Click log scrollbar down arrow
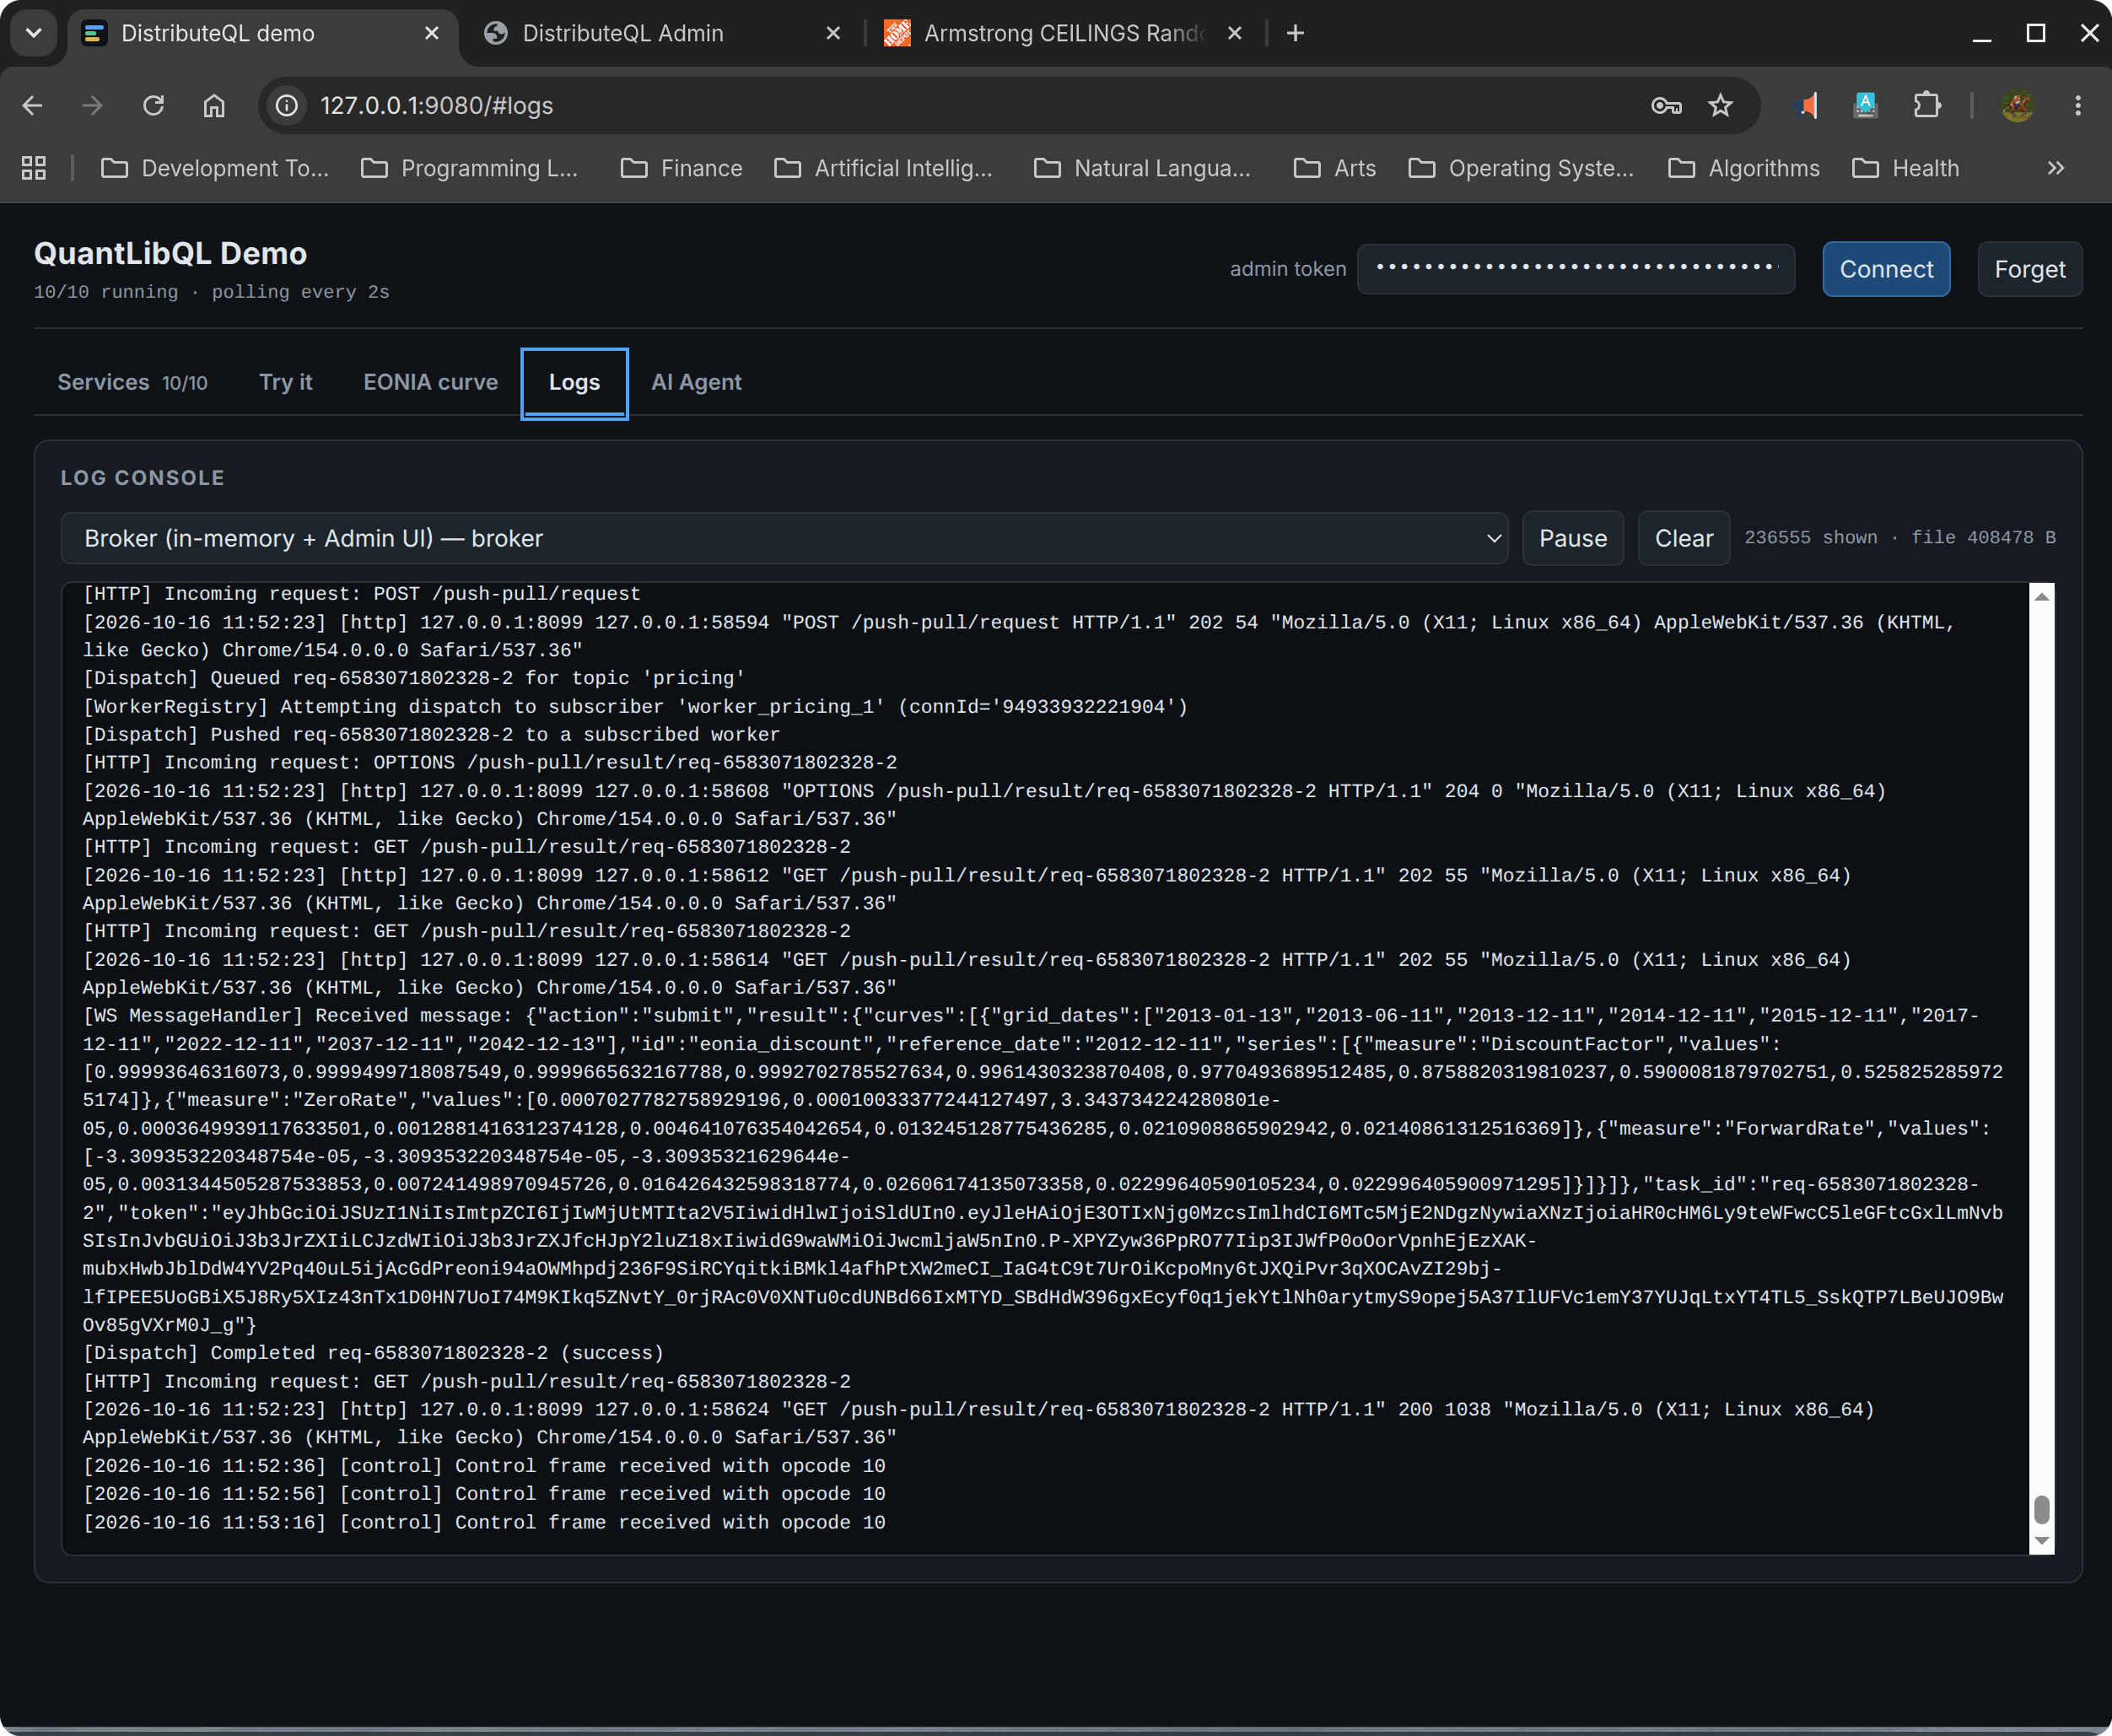 [2042, 1541]
